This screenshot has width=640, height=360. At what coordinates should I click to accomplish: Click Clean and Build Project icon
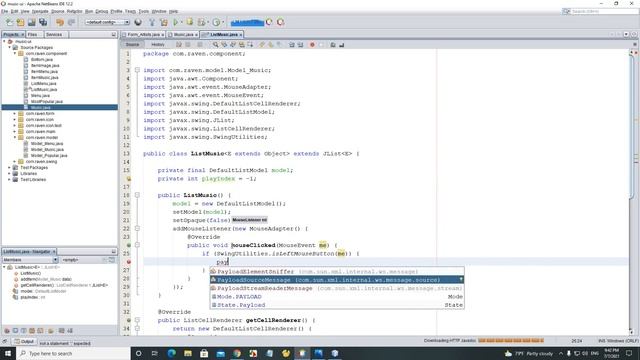[x=164, y=22]
